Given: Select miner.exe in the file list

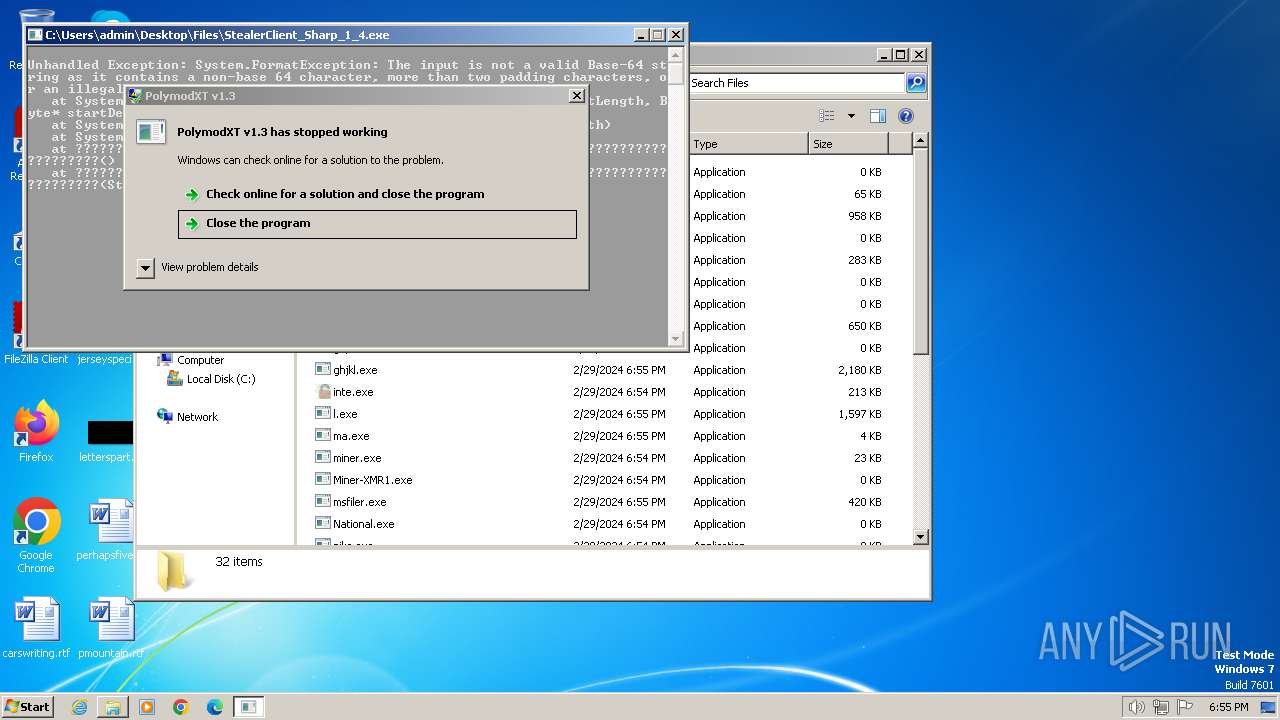Looking at the screenshot, I should tap(357, 458).
